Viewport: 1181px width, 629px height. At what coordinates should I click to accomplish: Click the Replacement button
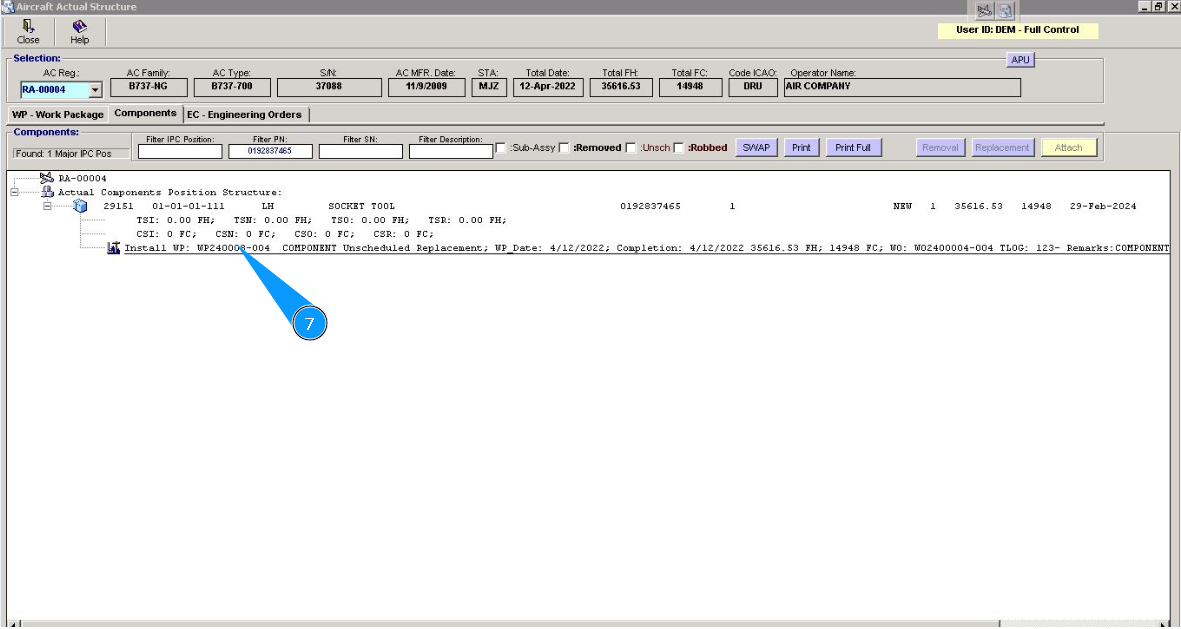tap(1002, 148)
